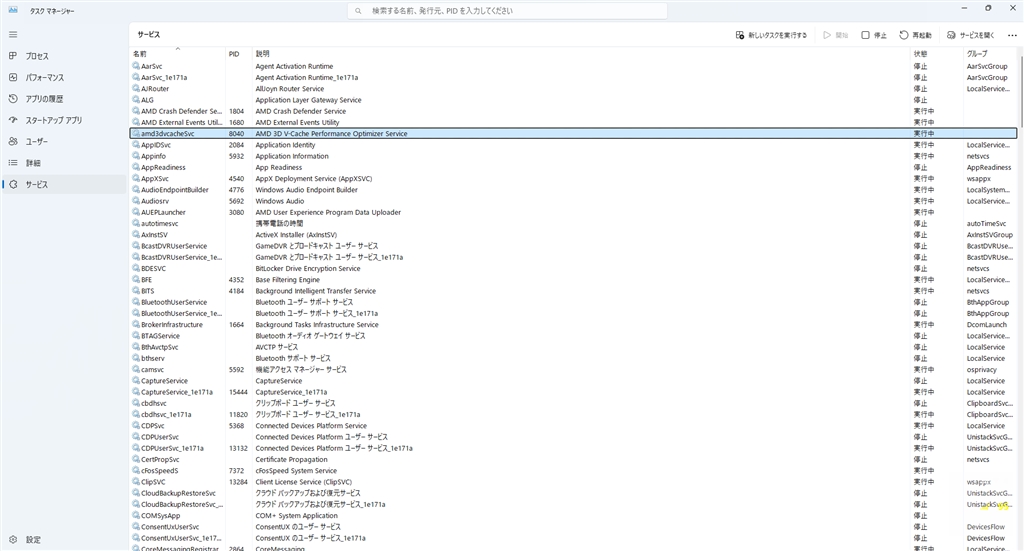
Task: Select AMD External Events Utility description
Action: pos(297,122)
